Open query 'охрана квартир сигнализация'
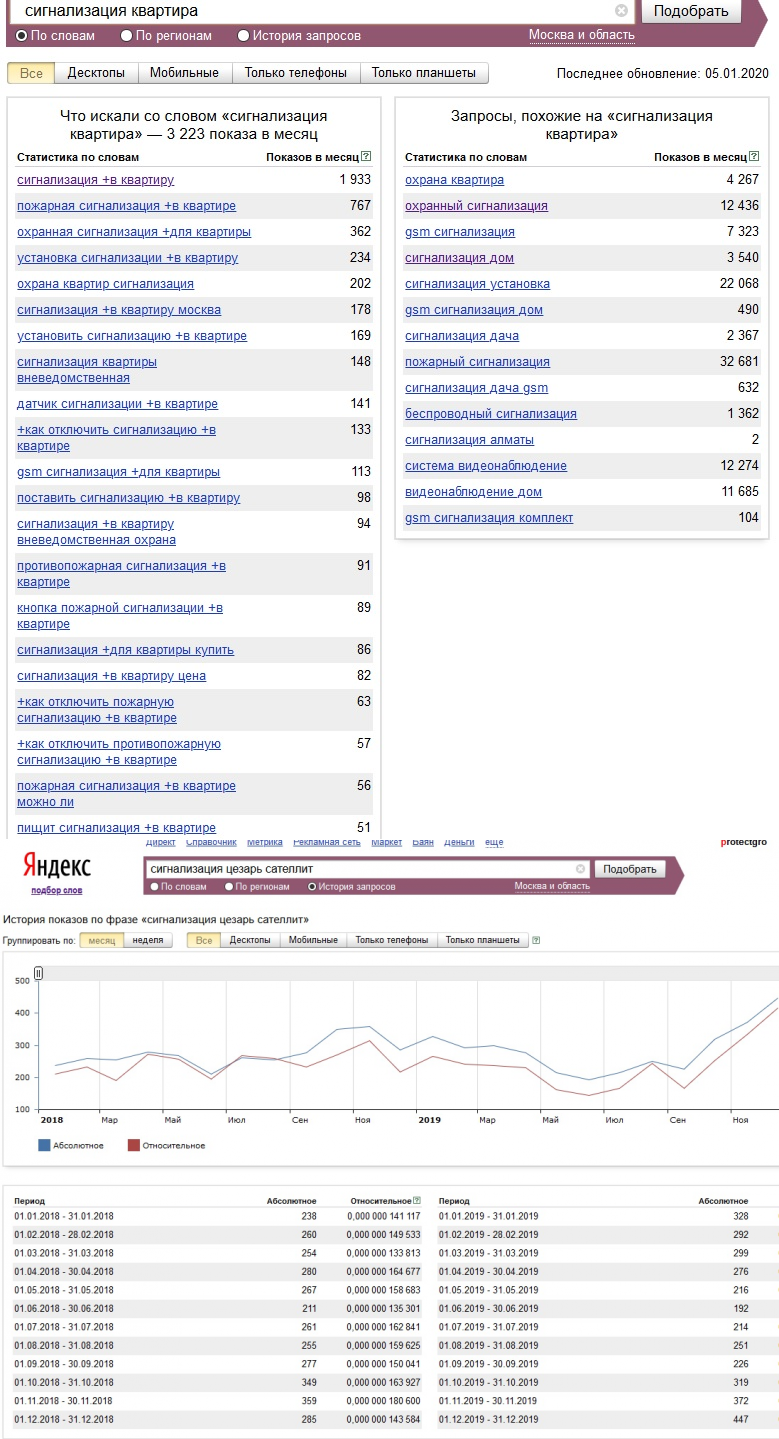The height and width of the screenshot is (1439, 779). pyautogui.click(x=106, y=284)
